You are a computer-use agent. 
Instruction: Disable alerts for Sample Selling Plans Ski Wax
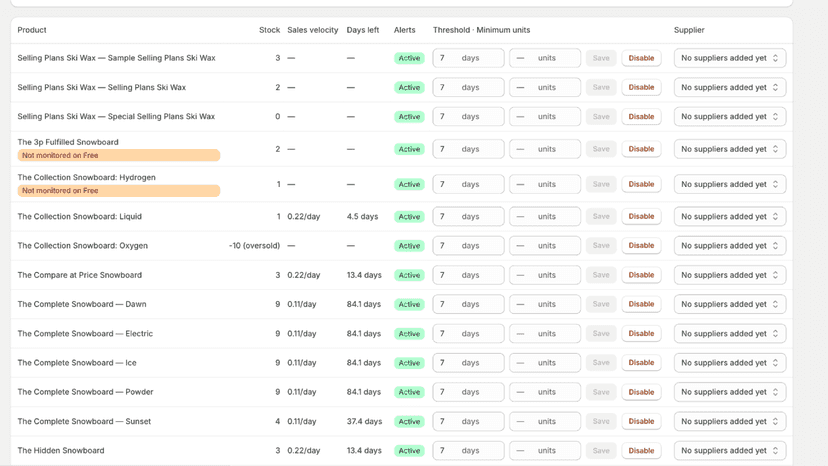[641, 58]
